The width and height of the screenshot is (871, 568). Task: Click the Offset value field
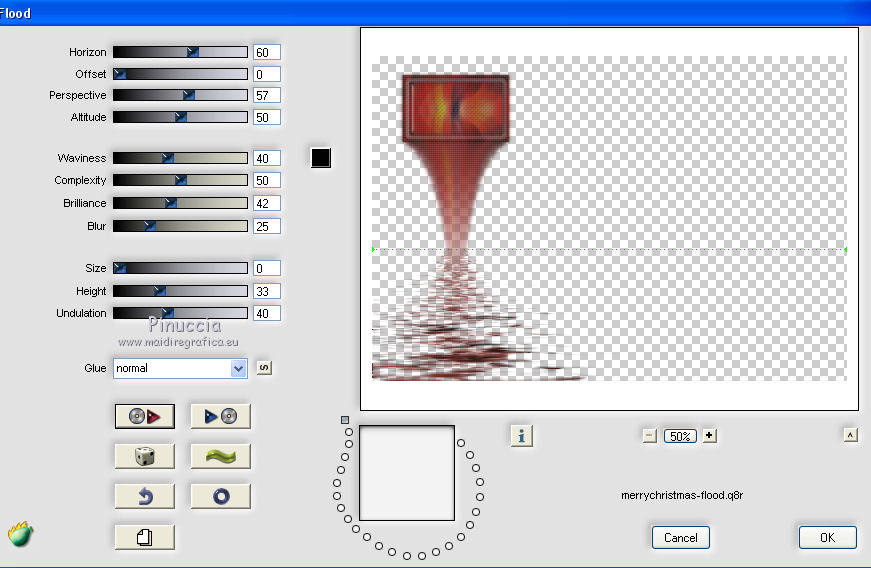click(x=267, y=74)
